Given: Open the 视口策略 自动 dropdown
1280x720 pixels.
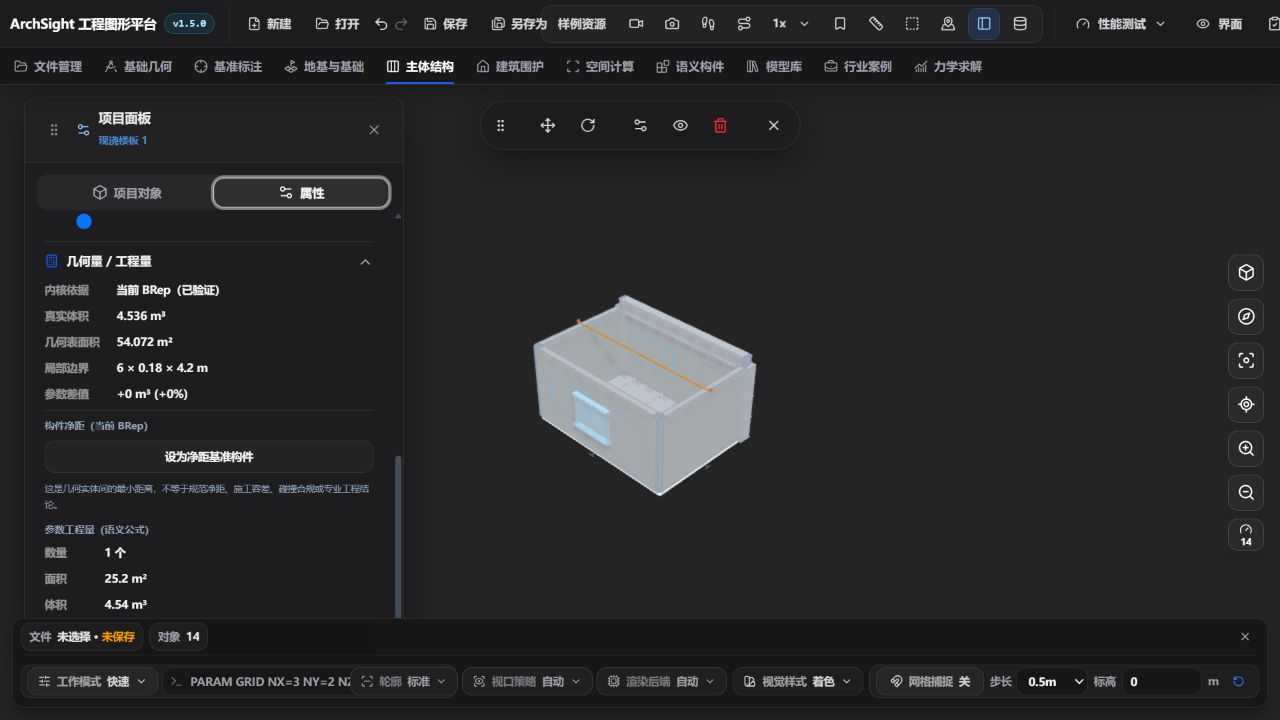Looking at the screenshot, I should tap(527, 681).
